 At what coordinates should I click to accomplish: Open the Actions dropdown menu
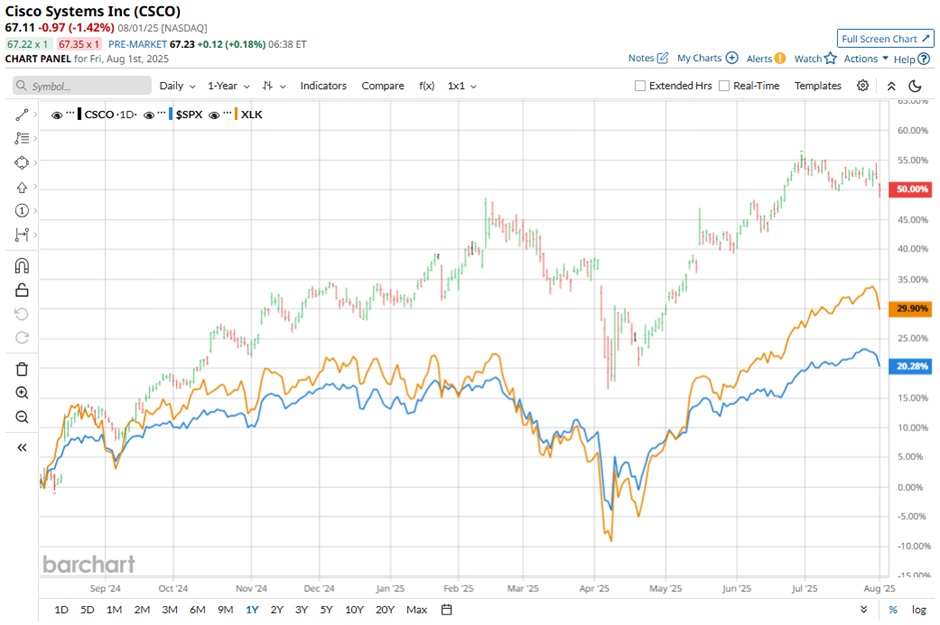tap(866, 58)
